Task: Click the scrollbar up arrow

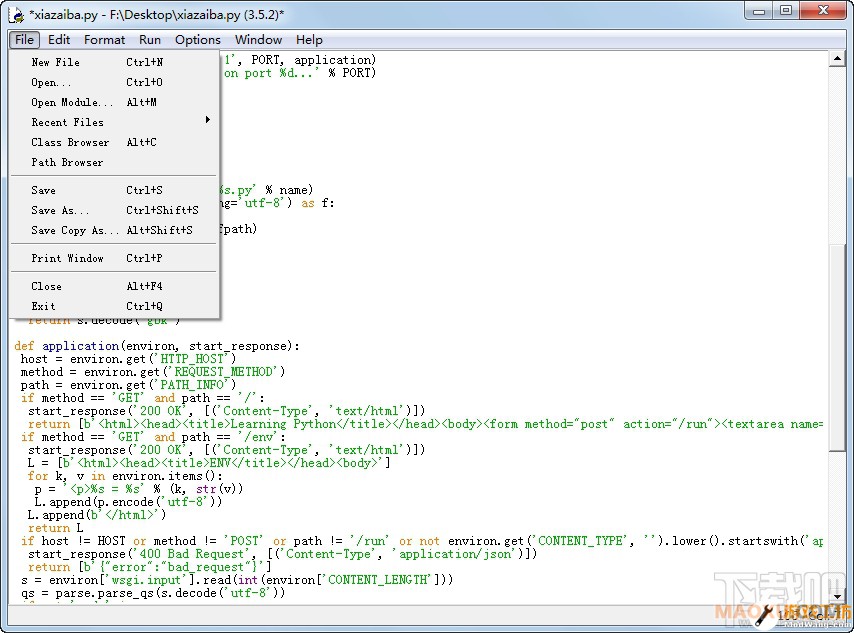Action: [x=837, y=58]
